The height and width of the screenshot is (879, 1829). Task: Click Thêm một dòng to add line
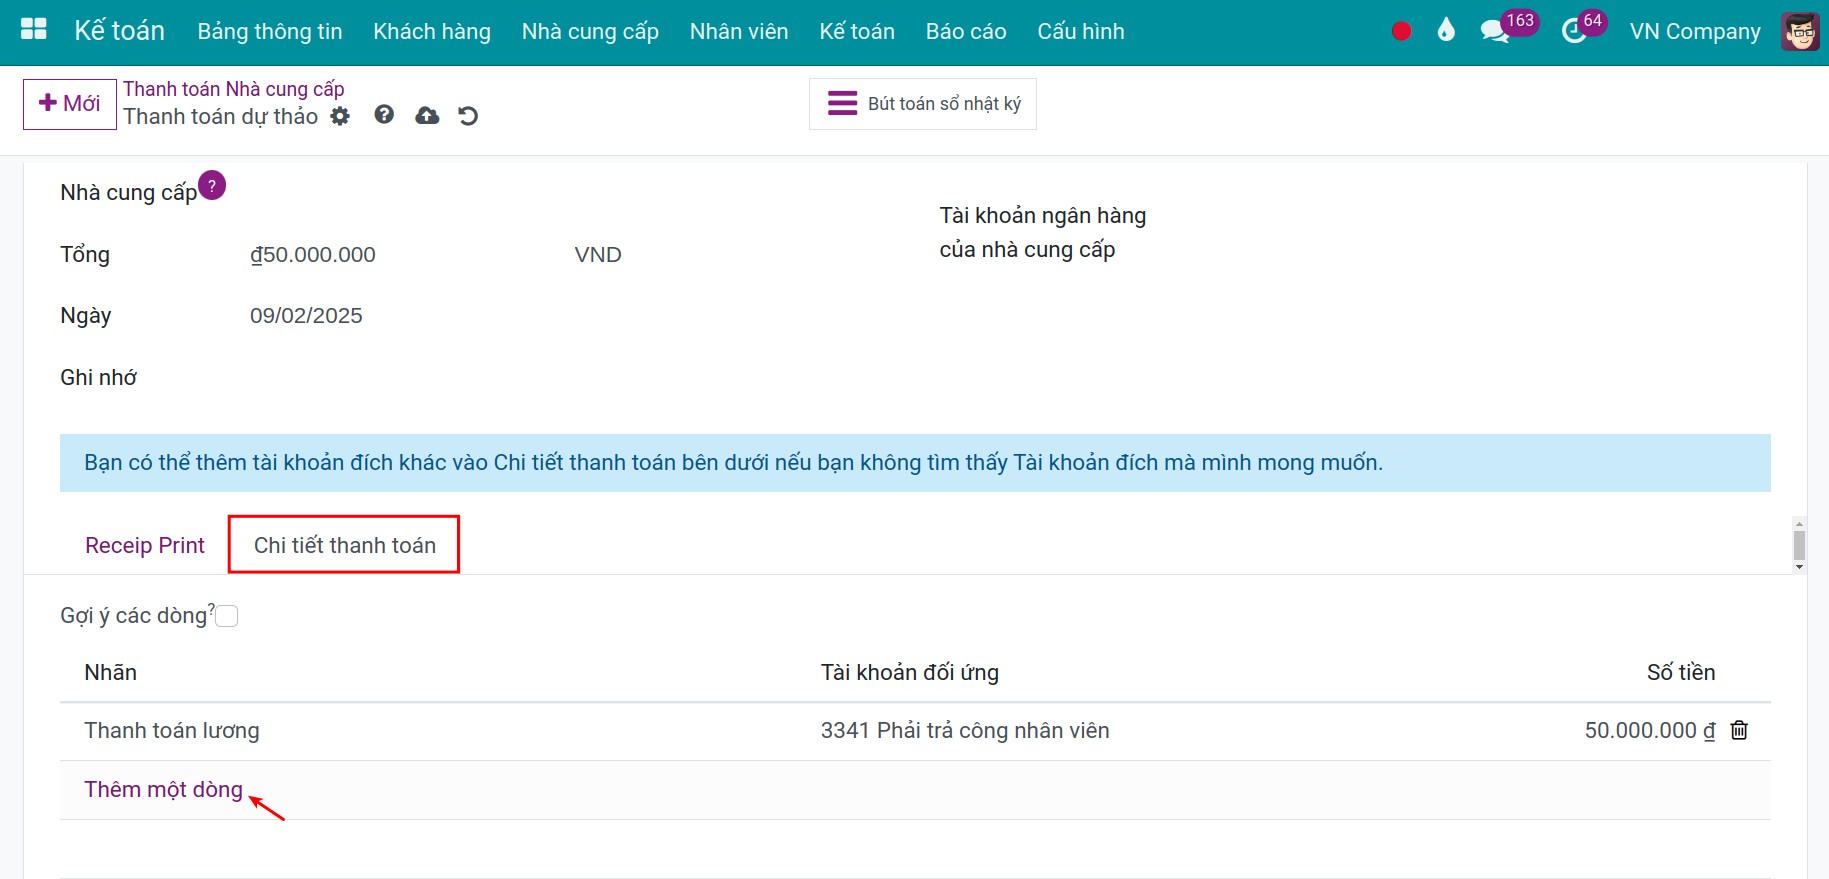163,789
